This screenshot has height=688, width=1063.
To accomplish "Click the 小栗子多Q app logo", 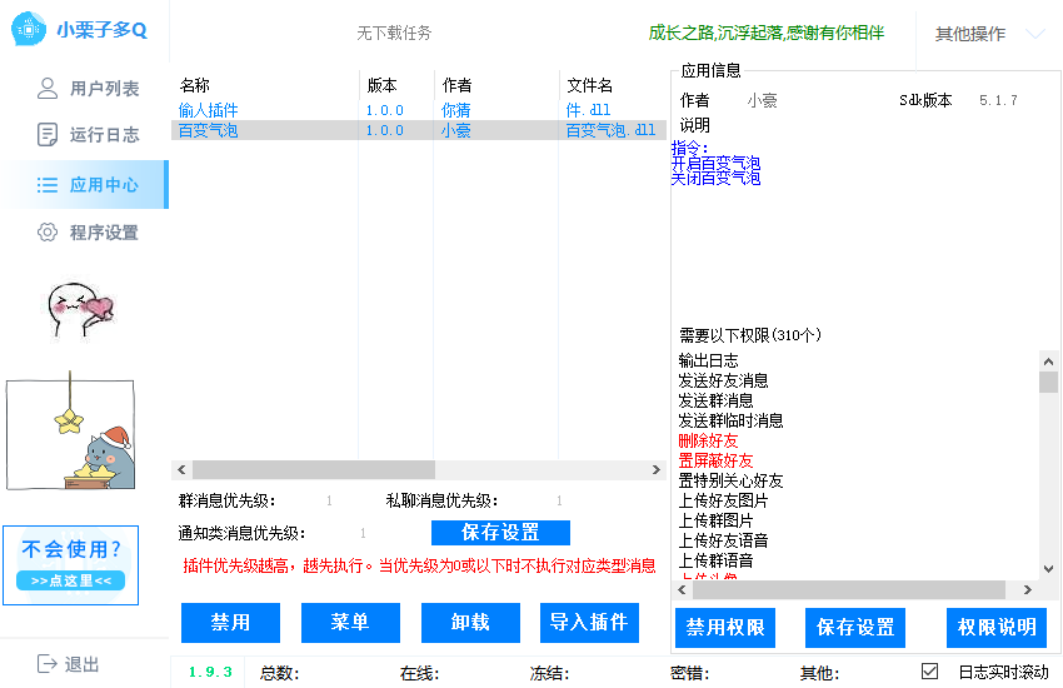I will pyautogui.click(x=27, y=30).
